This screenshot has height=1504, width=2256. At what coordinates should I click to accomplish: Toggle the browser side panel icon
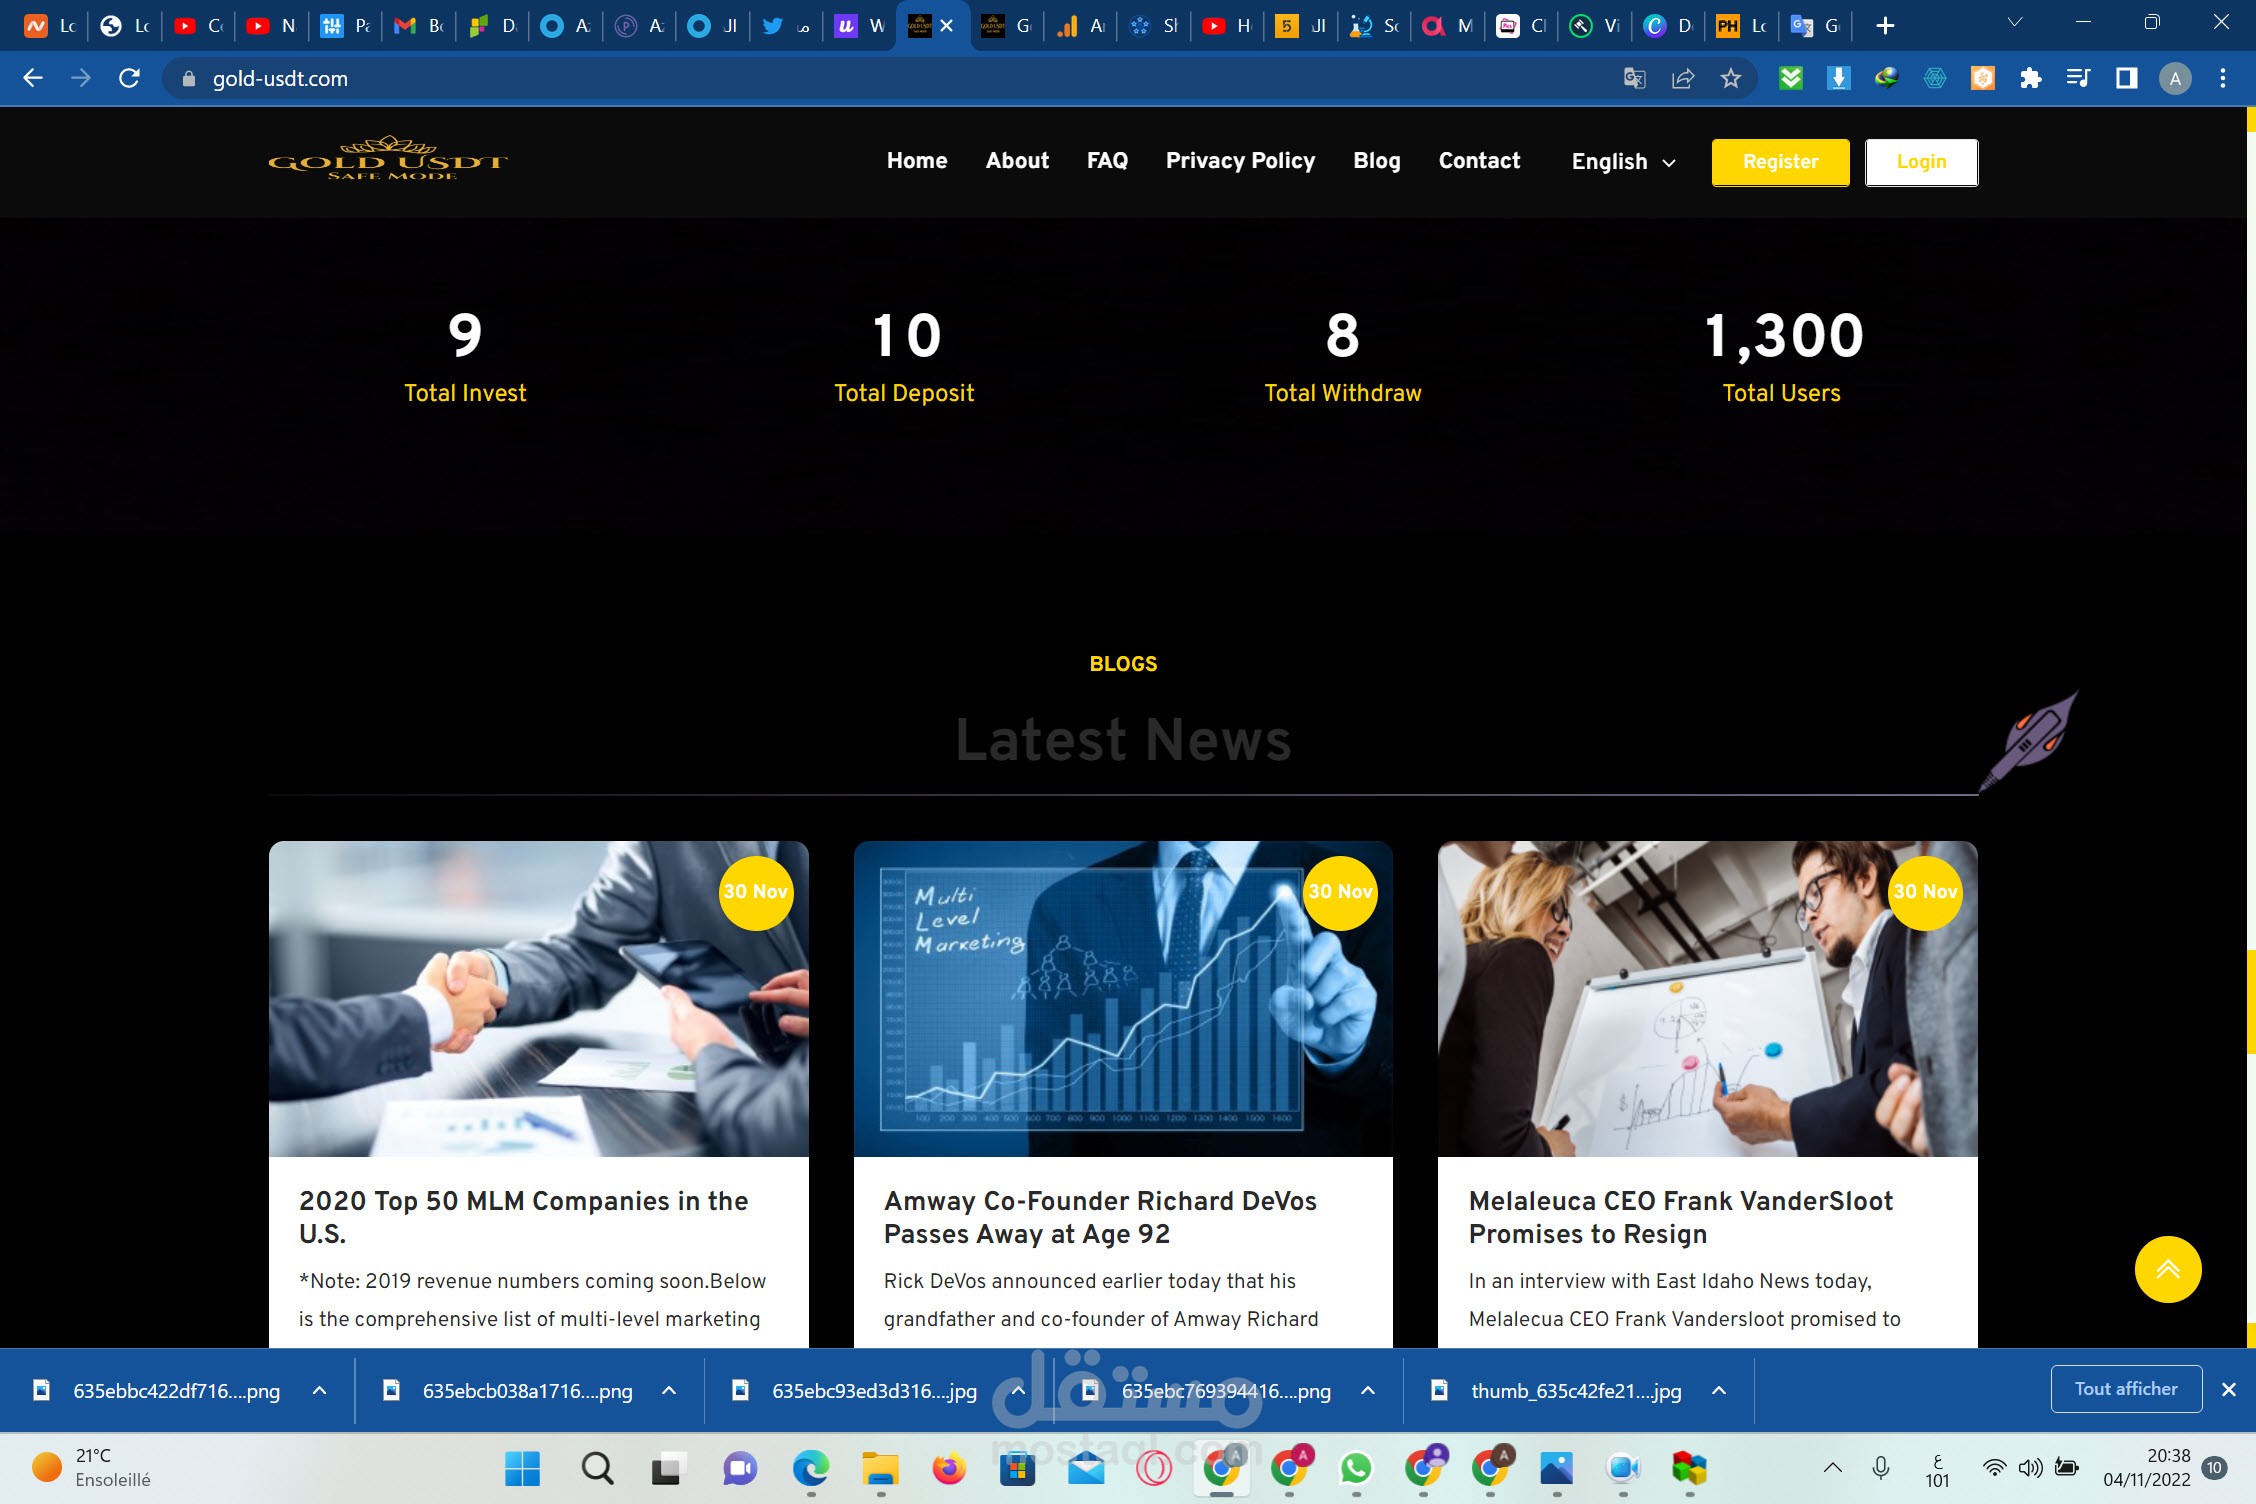tap(2126, 78)
